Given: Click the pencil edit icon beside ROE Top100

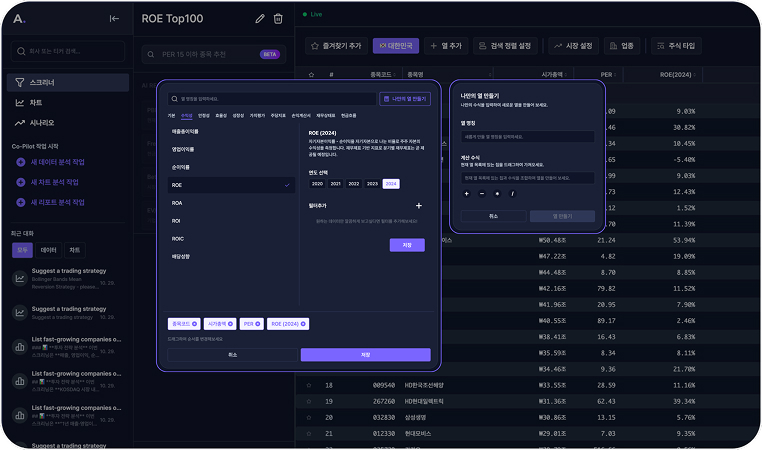Looking at the screenshot, I should (260, 18).
